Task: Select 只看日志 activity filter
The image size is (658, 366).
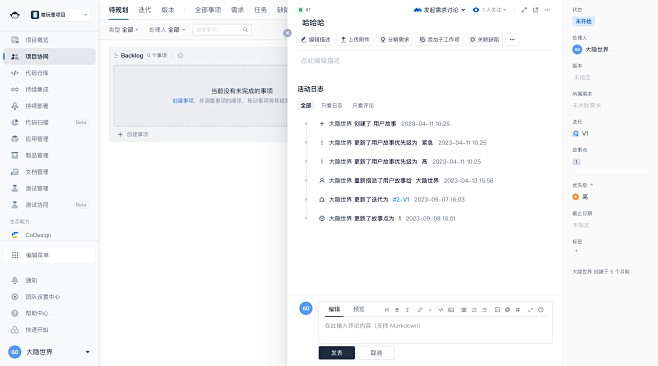Action: [x=332, y=105]
